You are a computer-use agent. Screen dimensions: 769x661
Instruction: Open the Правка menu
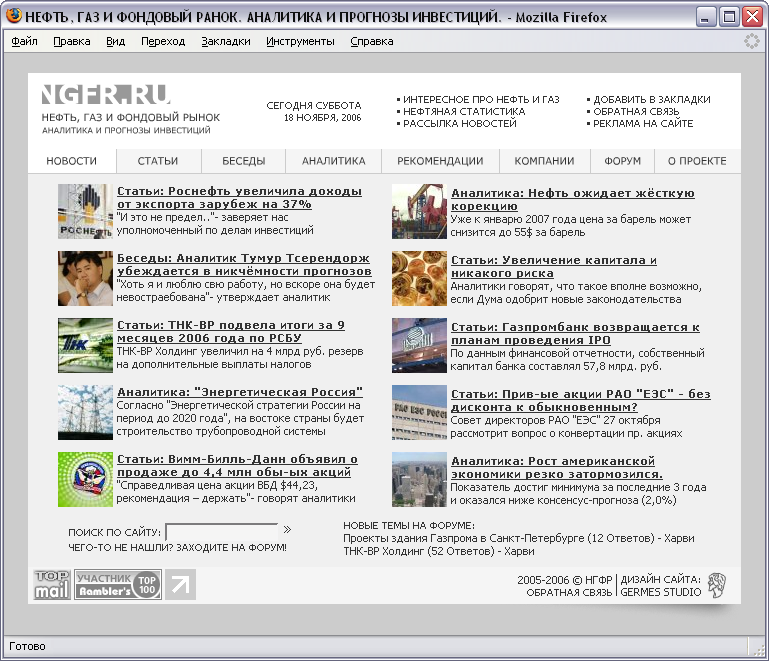pos(72,41)
